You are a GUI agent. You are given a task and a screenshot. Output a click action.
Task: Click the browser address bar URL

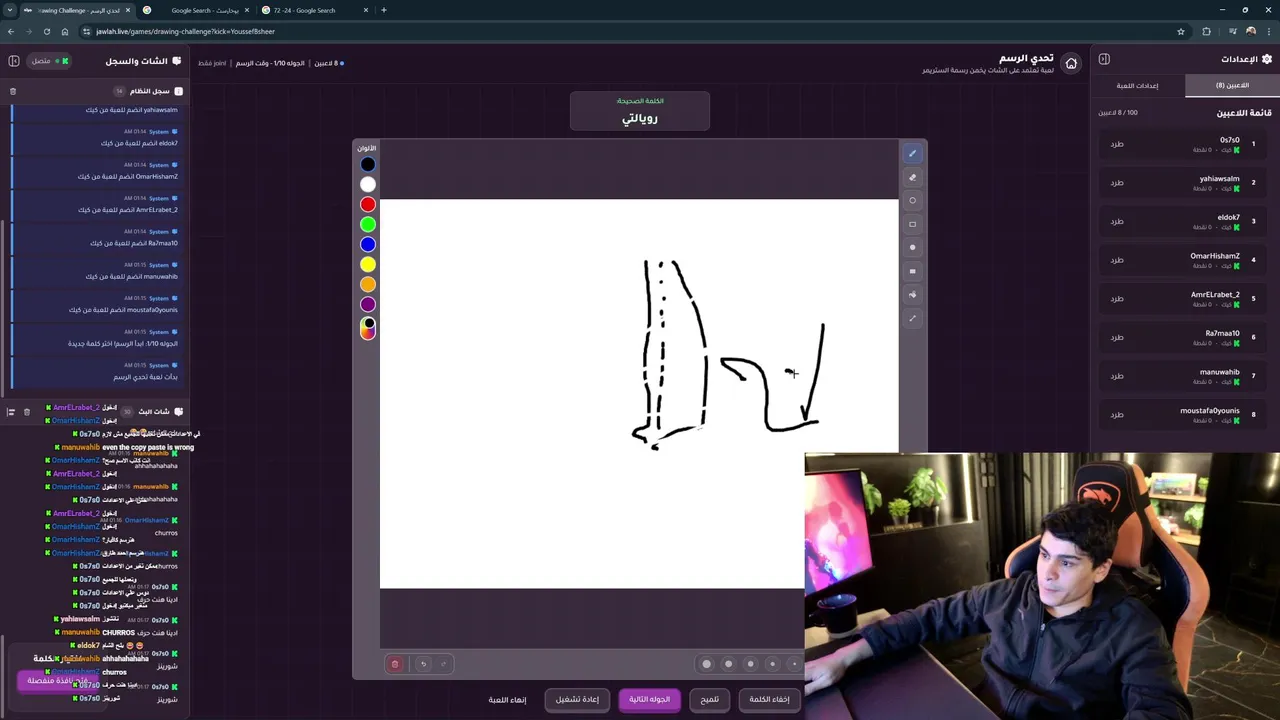point(185,31)
